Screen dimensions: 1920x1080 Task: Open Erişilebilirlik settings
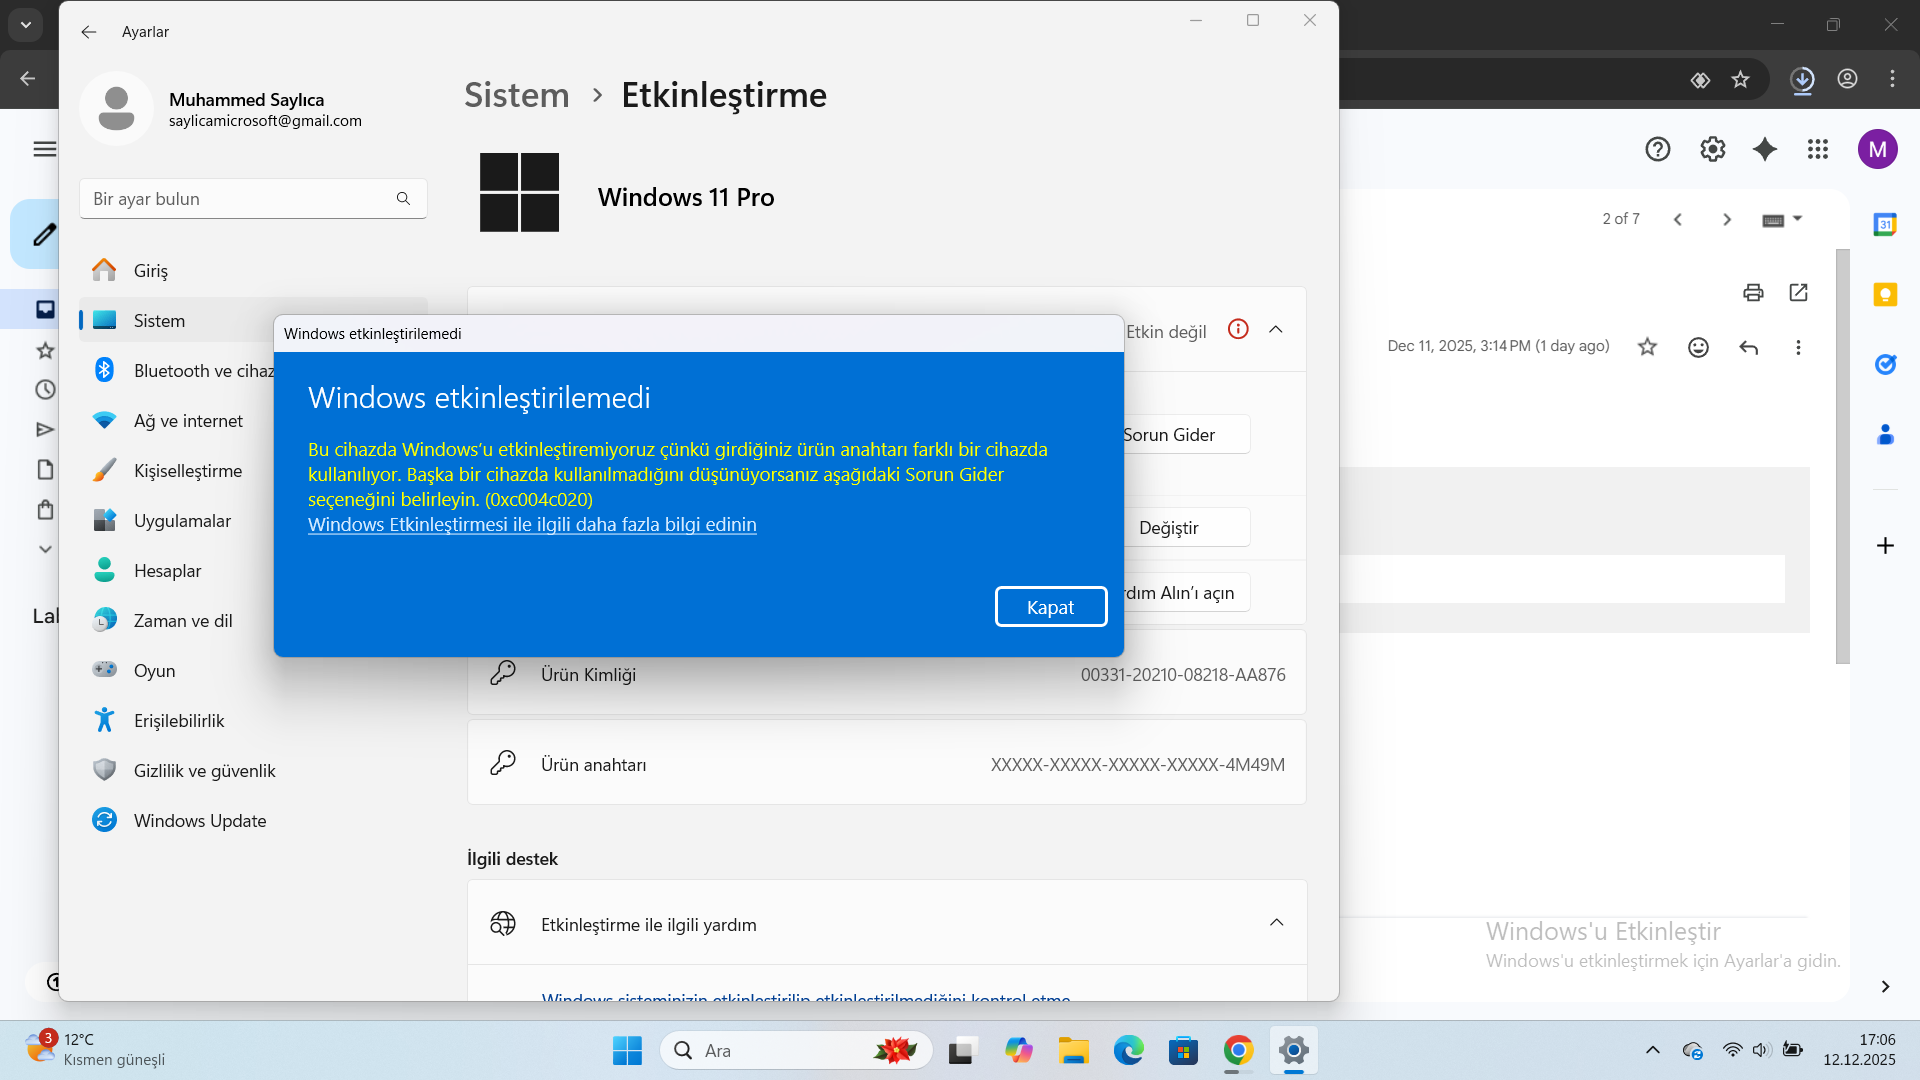tap(253, 721)
